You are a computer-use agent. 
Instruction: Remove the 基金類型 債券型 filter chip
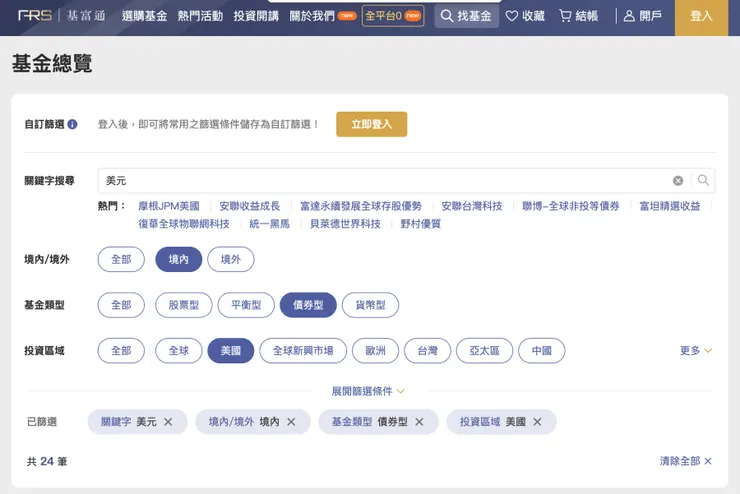coord(419,422)
